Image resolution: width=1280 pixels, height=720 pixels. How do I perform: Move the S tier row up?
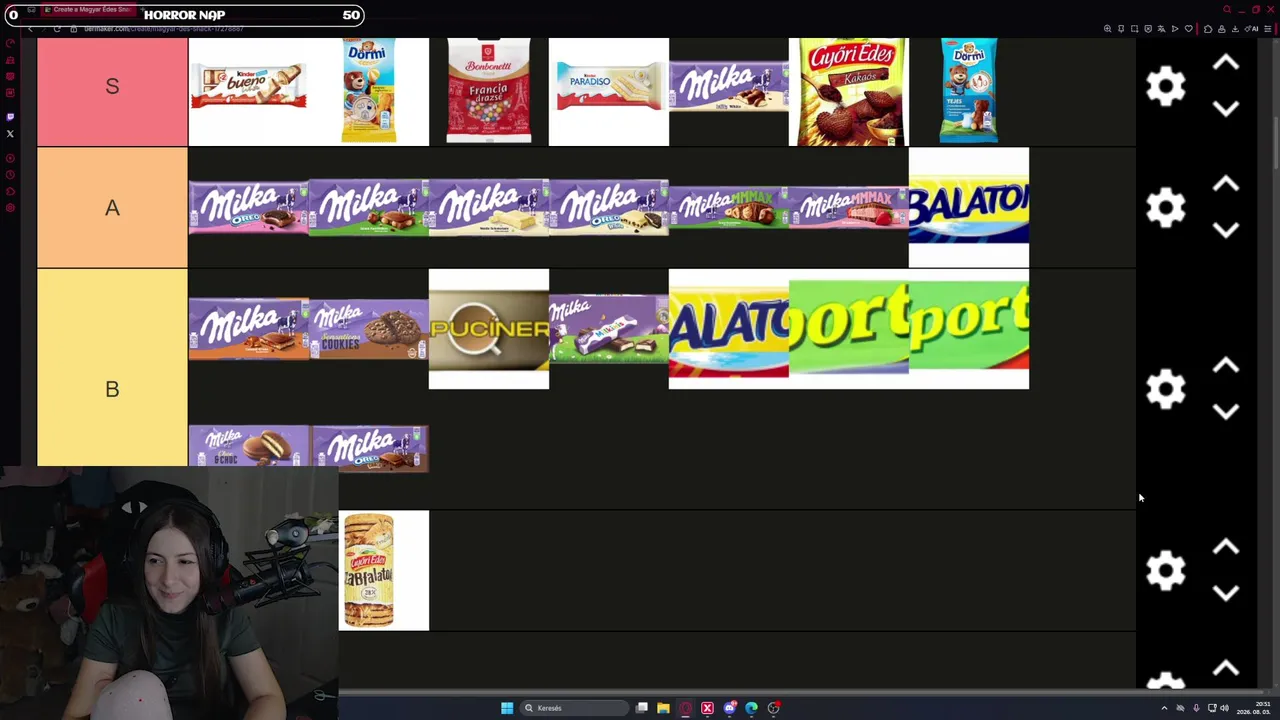tap(1226, 63)
